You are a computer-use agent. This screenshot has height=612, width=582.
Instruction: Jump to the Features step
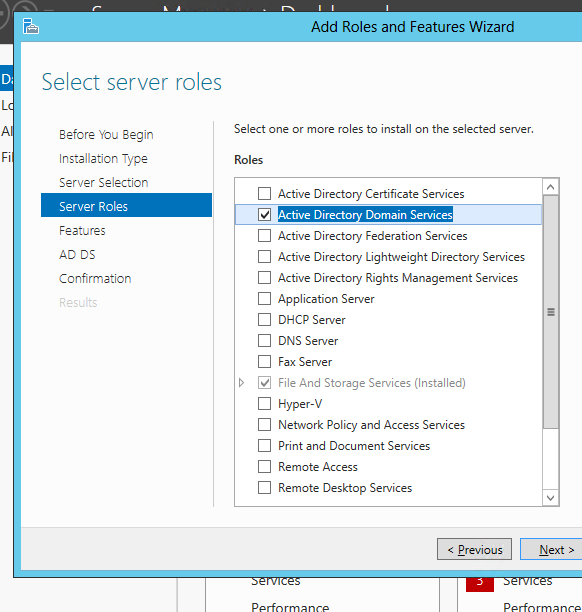pyautogui.click(x=82, y=231)
